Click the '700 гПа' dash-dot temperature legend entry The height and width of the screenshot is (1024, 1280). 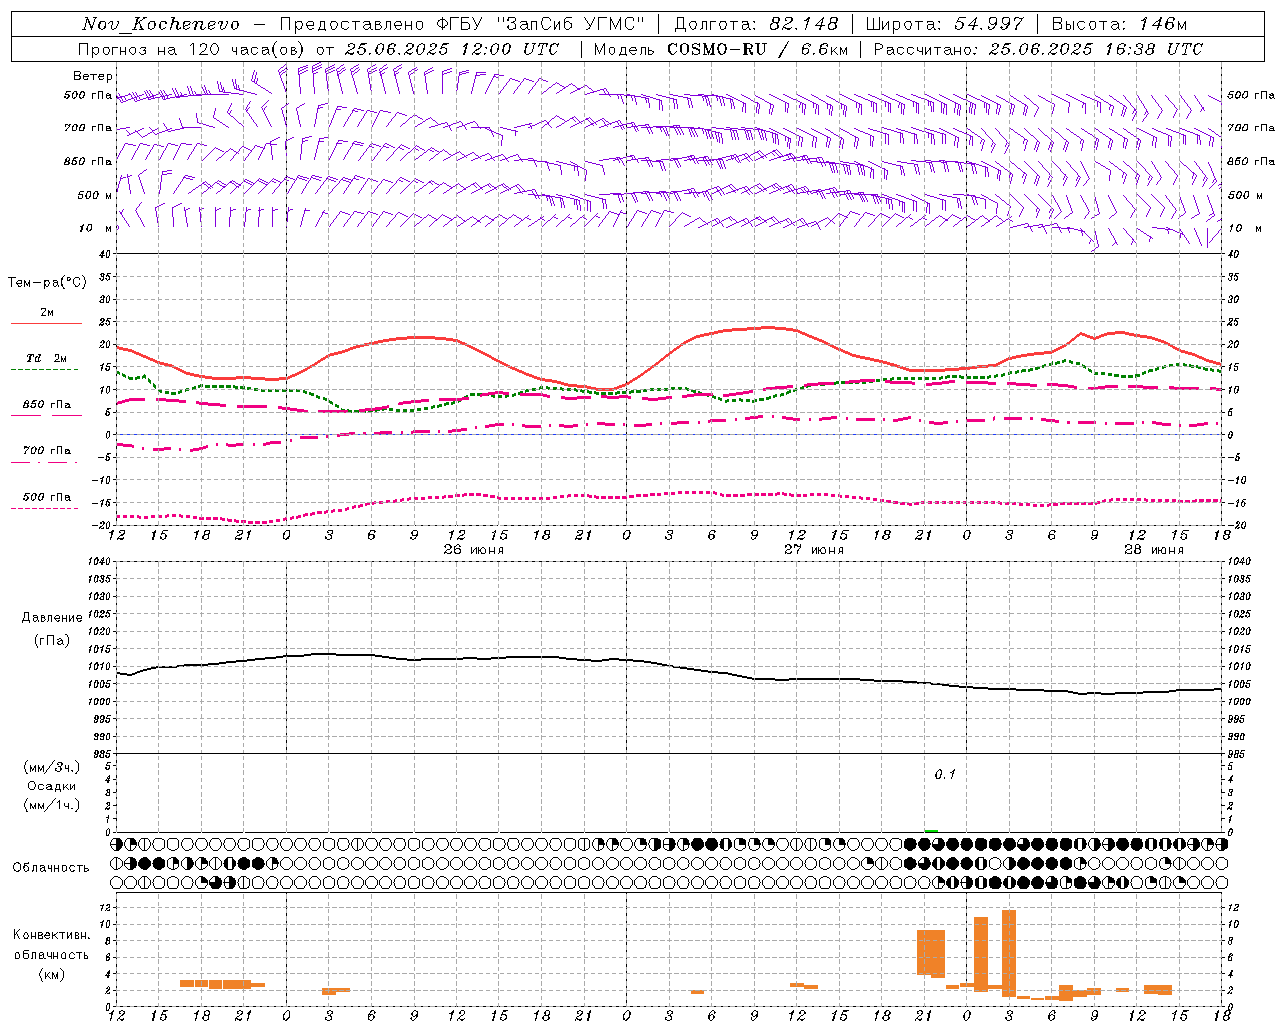pos(46,455)
